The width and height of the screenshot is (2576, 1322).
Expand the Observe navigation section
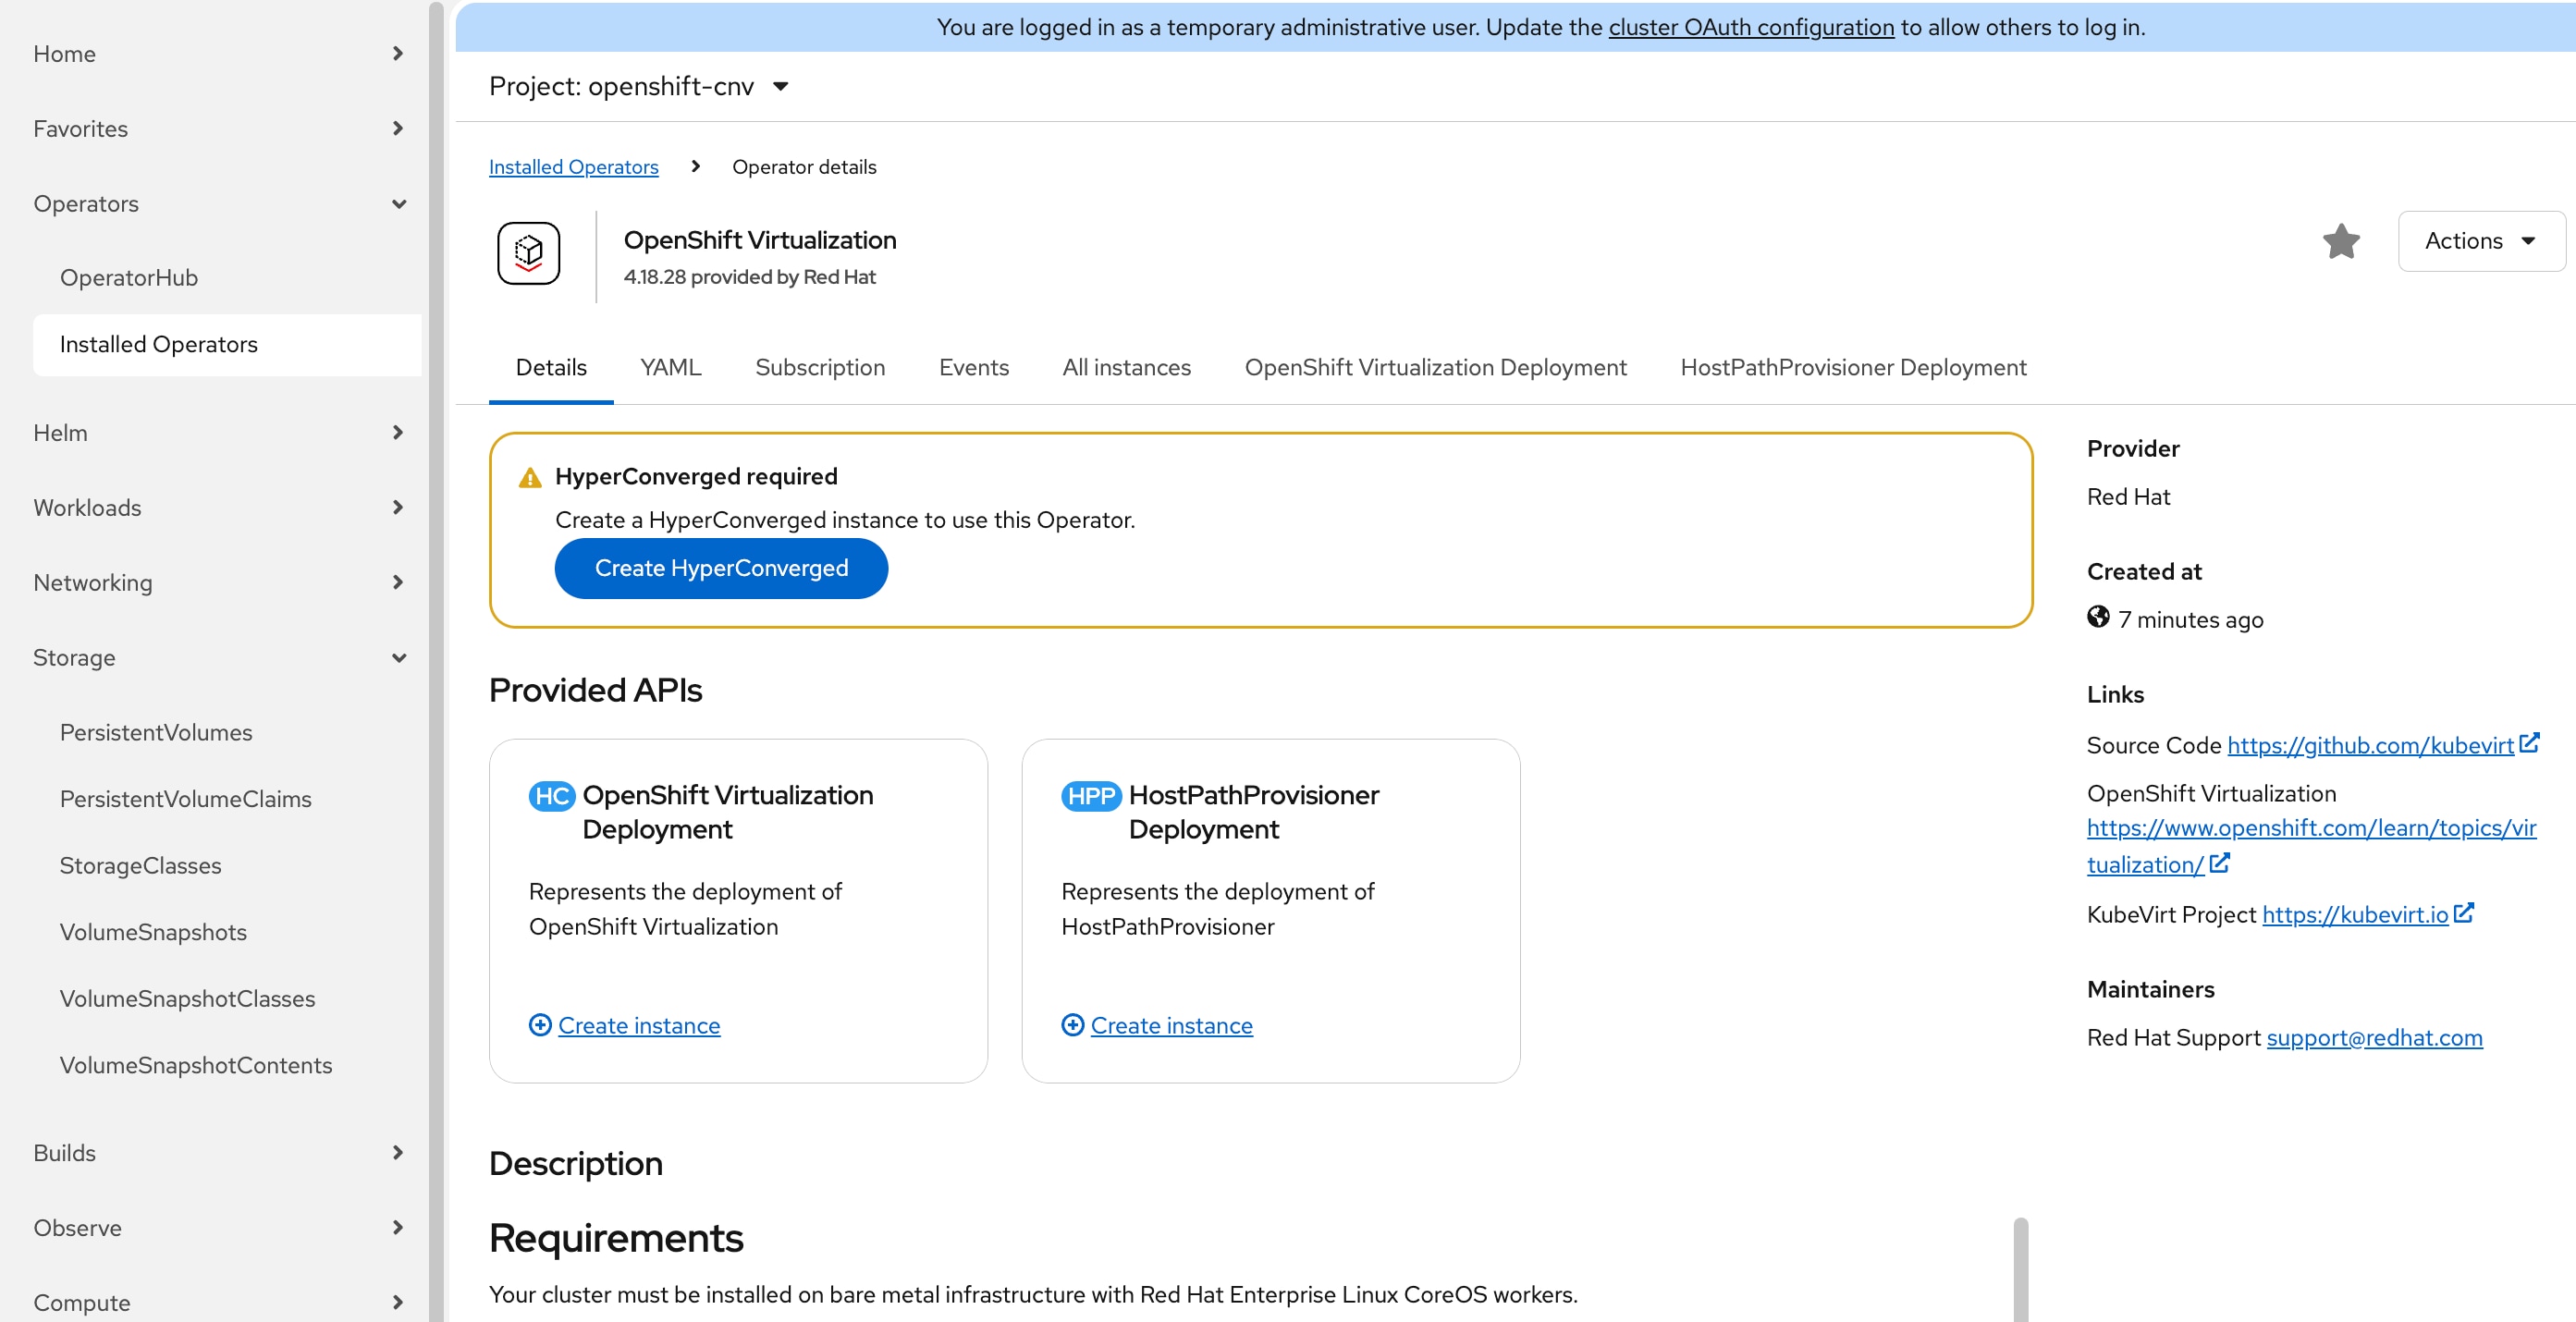(220, 1228)
